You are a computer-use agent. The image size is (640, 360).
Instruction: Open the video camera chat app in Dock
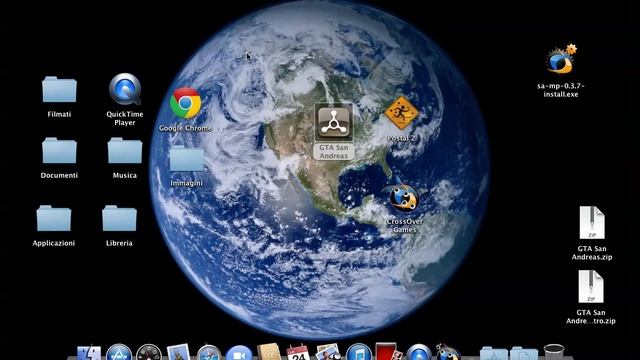(x=239, y=353)
